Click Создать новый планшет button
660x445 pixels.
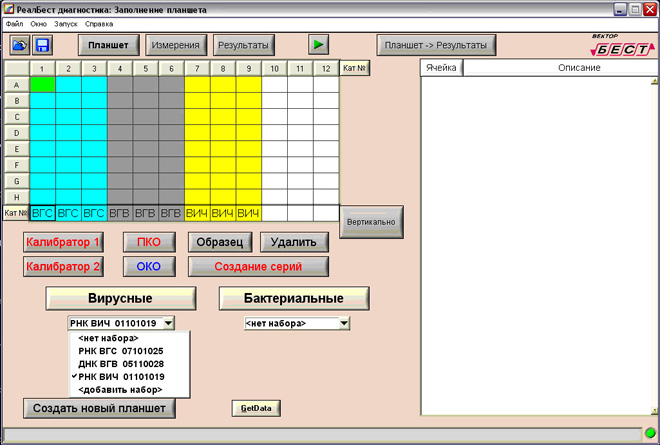click(99, 408)
